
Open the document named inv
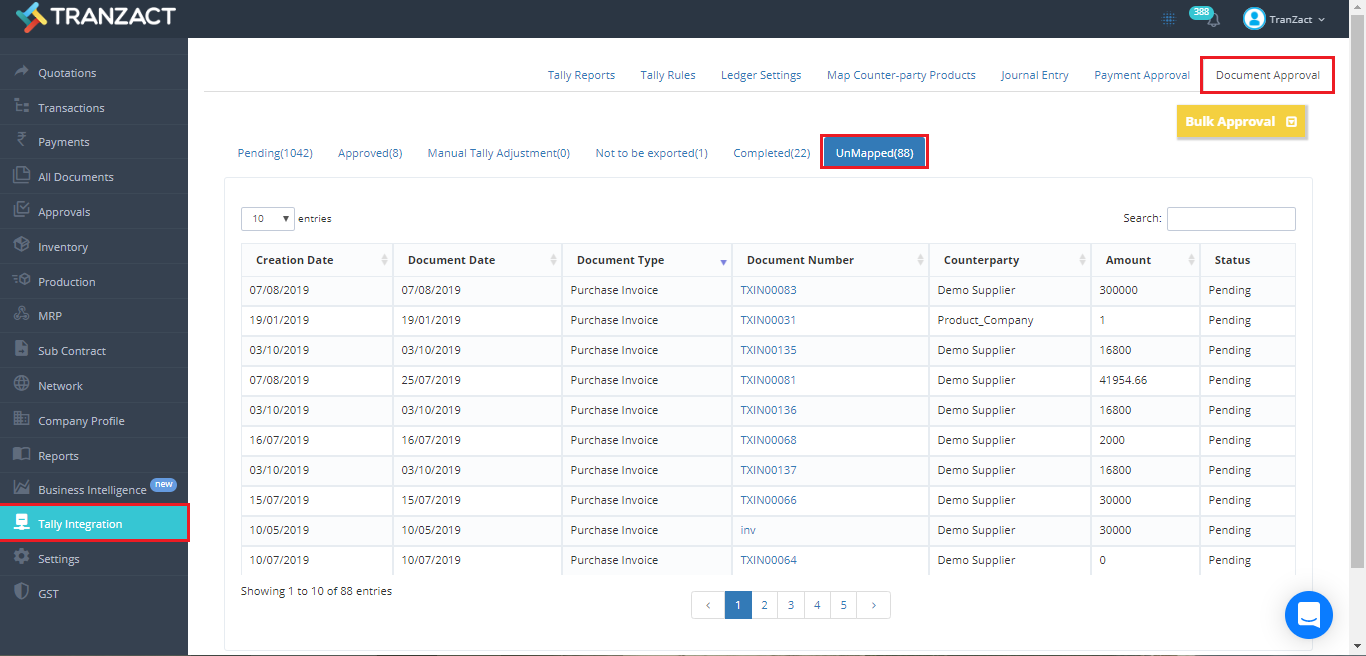coord(748,530)
